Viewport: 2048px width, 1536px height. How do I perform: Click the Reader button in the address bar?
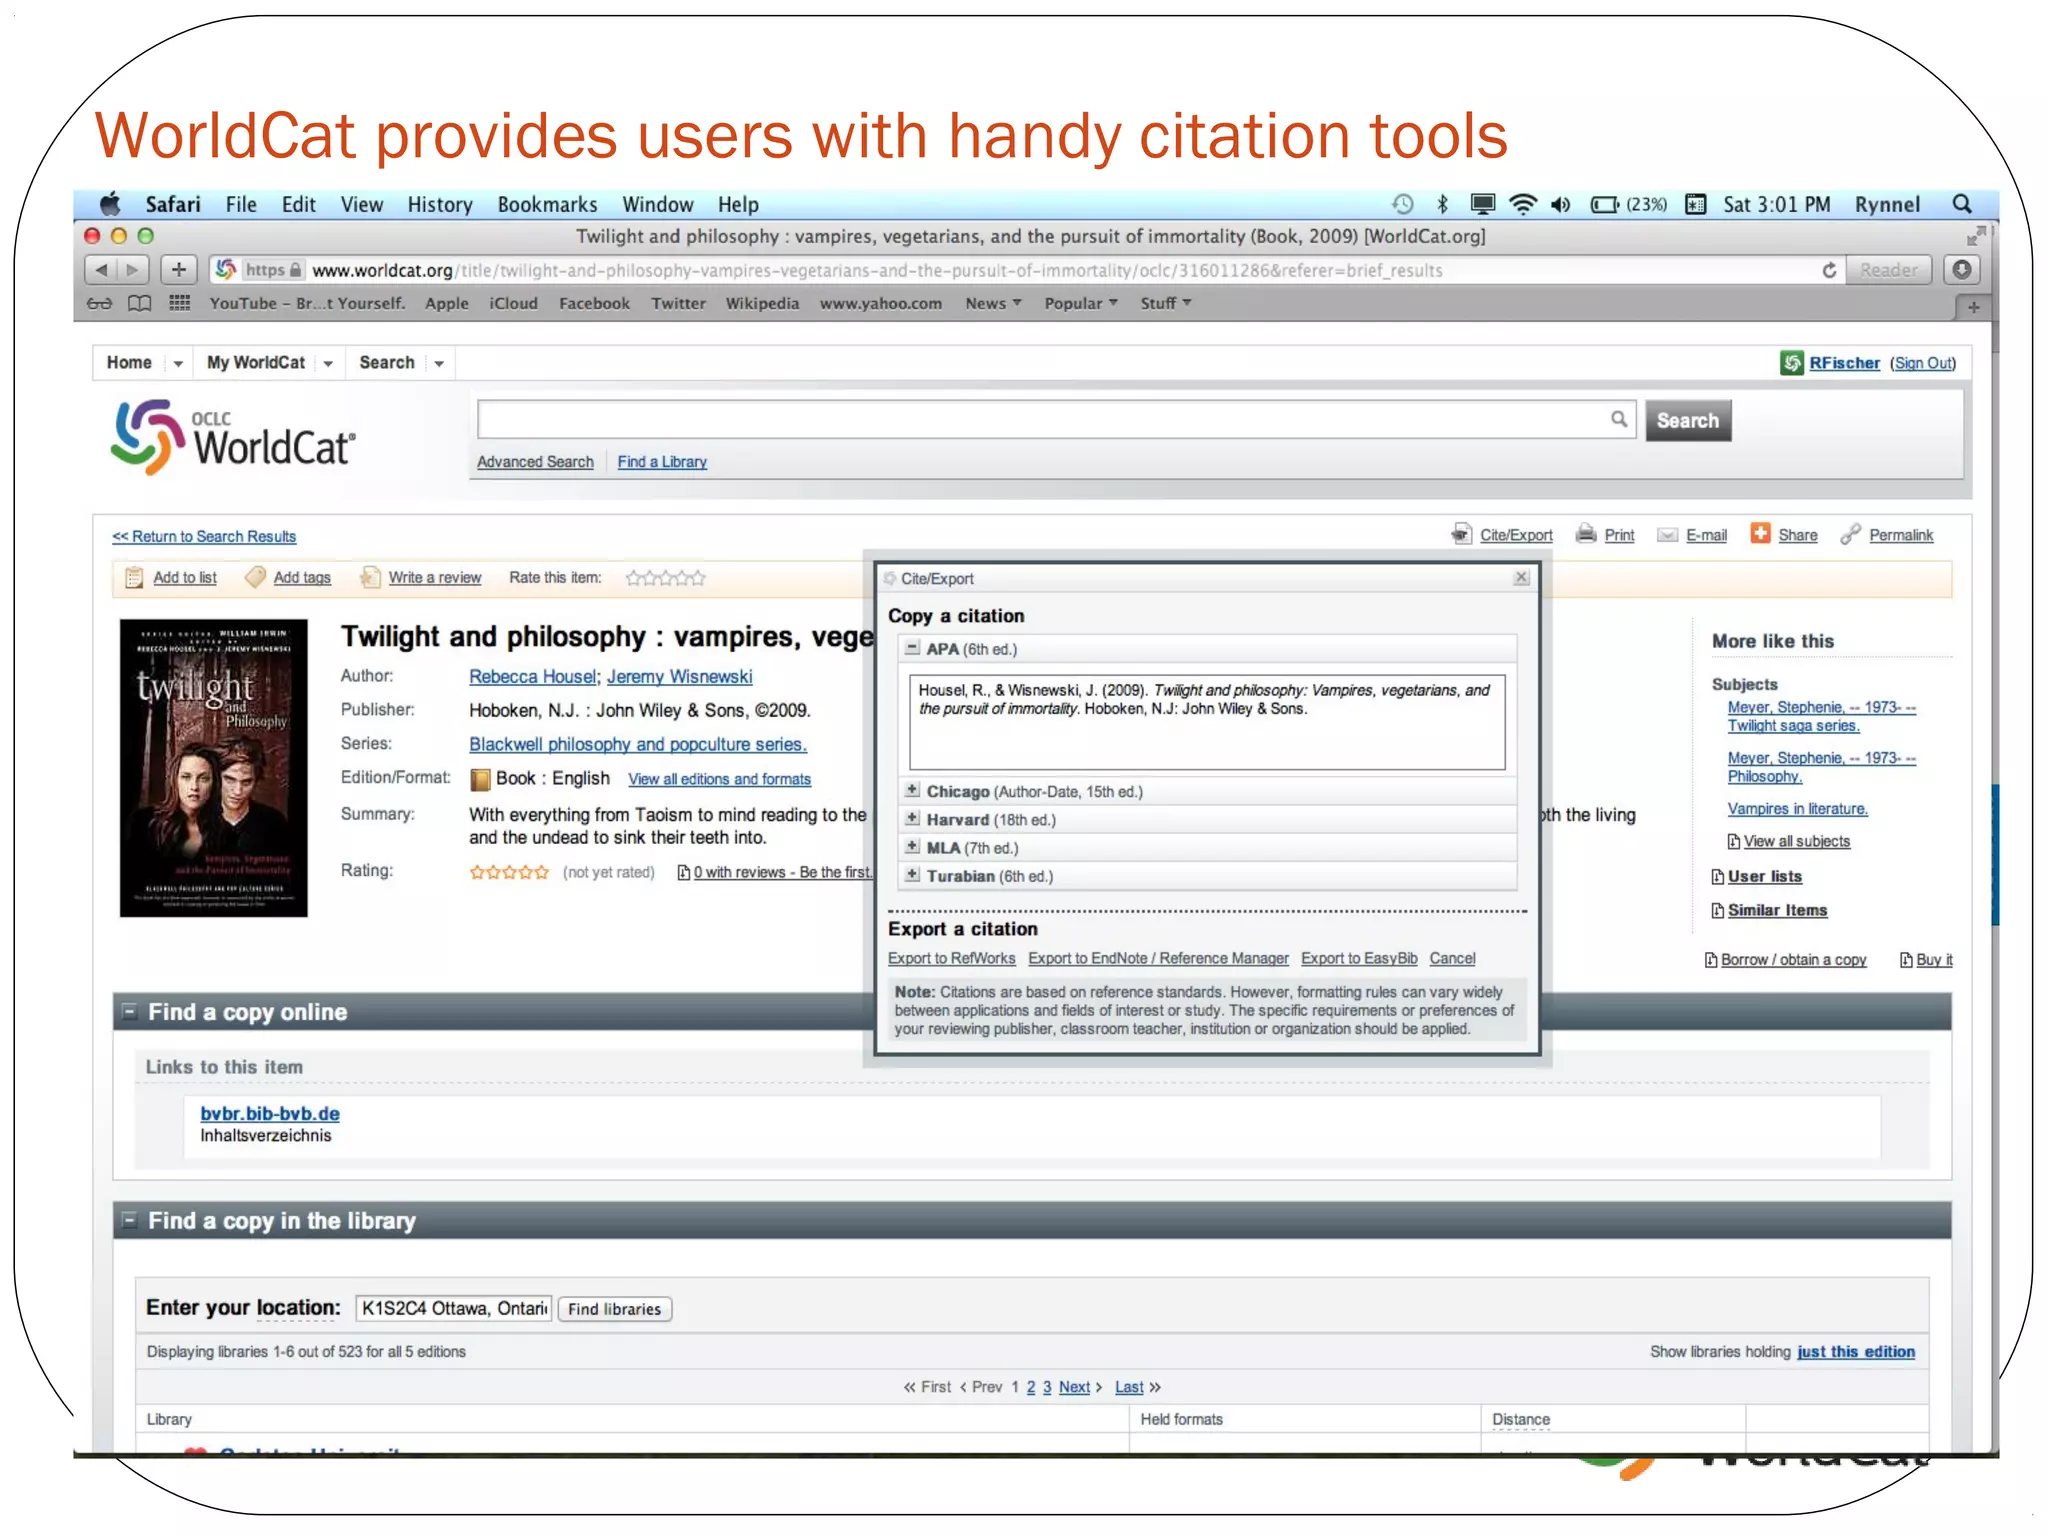tap(1888, 270)
